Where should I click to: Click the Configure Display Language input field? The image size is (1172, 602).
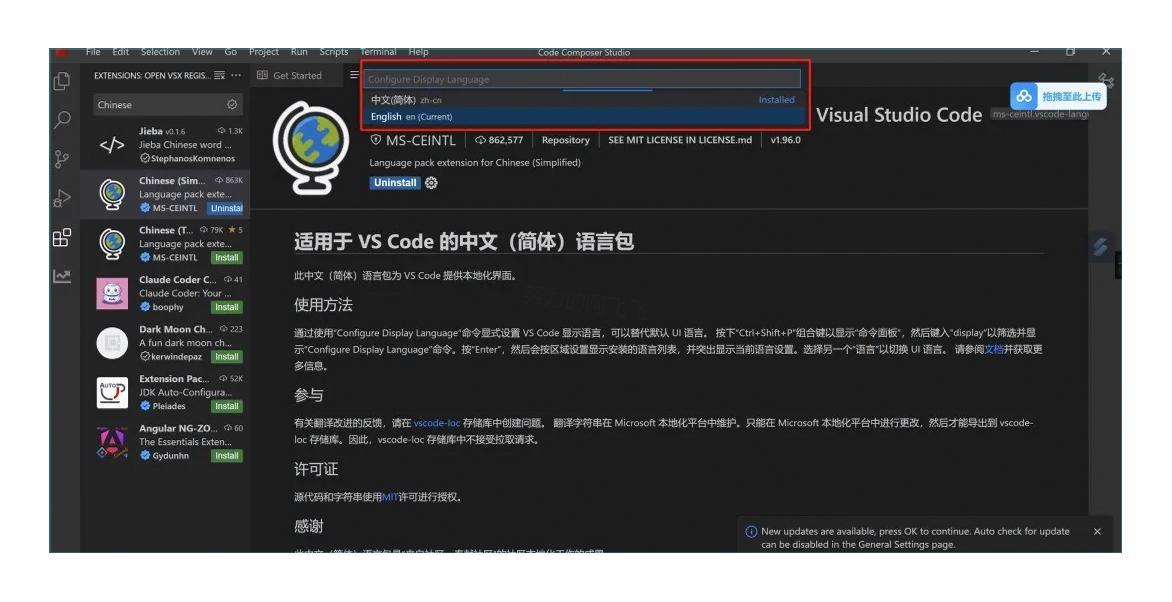583,79
